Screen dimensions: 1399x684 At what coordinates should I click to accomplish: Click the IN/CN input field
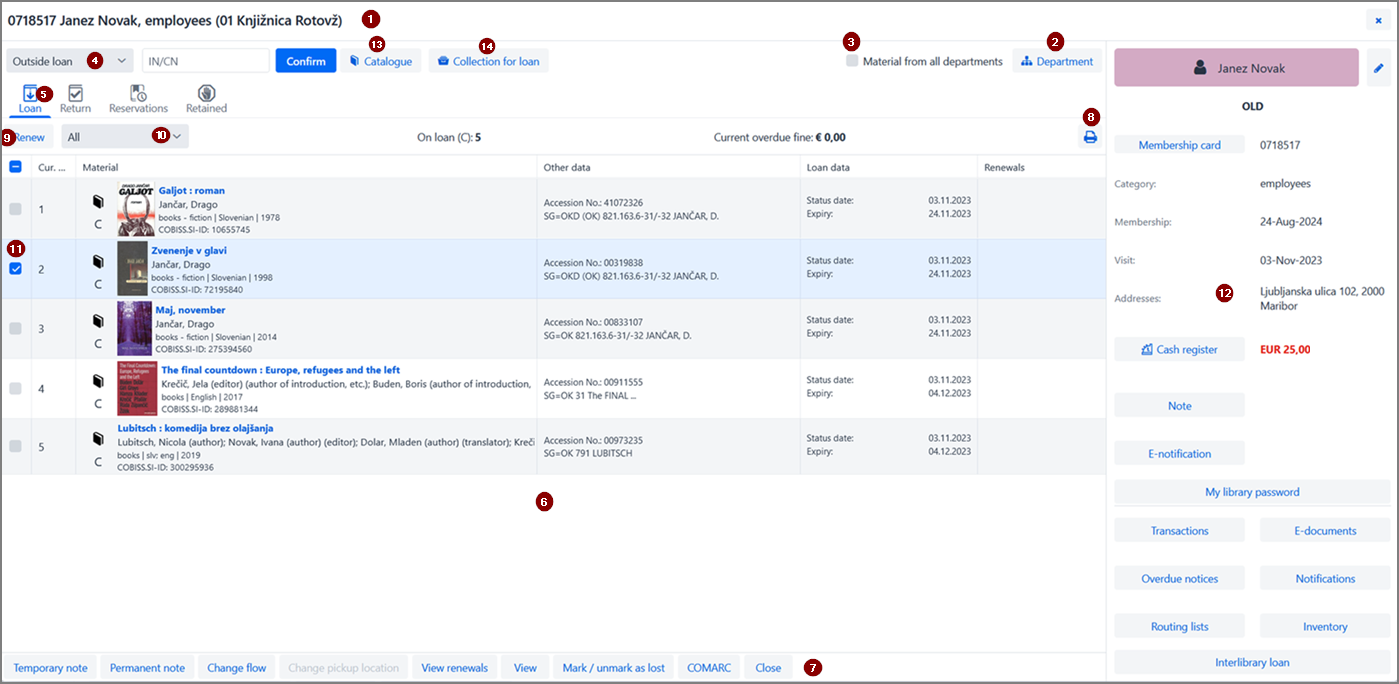point(206,60)
